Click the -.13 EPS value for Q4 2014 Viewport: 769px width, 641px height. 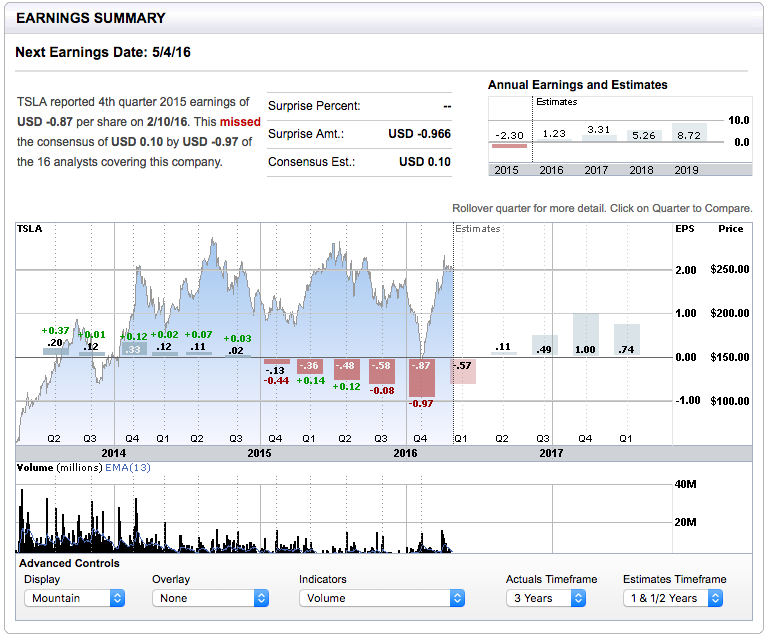(x=275, y=370)
